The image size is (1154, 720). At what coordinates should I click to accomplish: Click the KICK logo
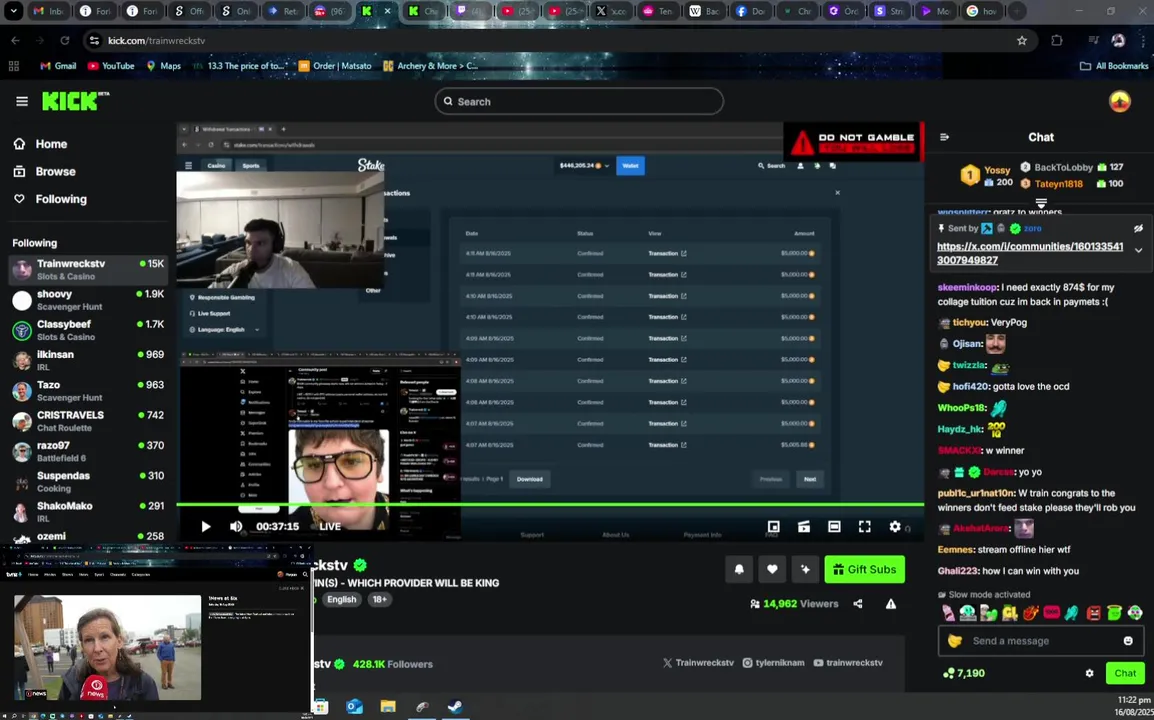click(x=75, y=101)
